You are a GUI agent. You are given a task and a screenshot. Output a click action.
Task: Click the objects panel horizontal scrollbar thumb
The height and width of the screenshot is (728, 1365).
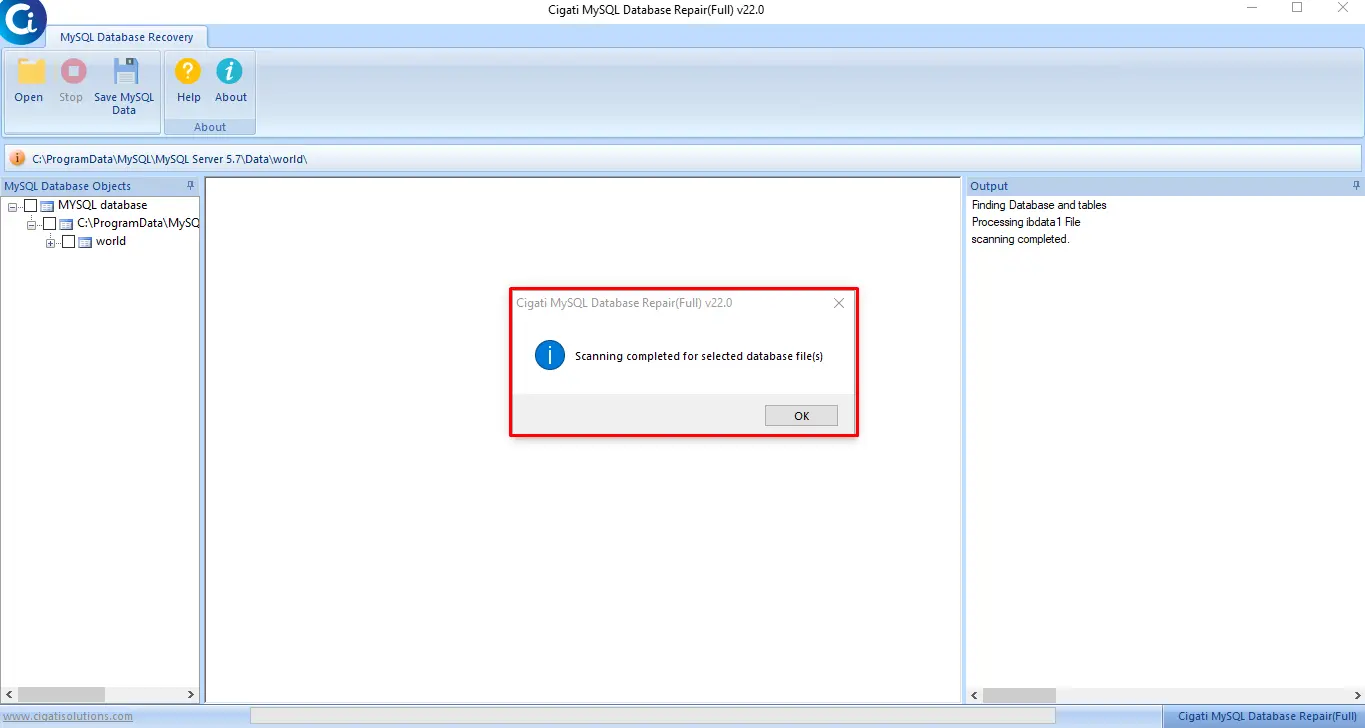click(x=61, y=694)
